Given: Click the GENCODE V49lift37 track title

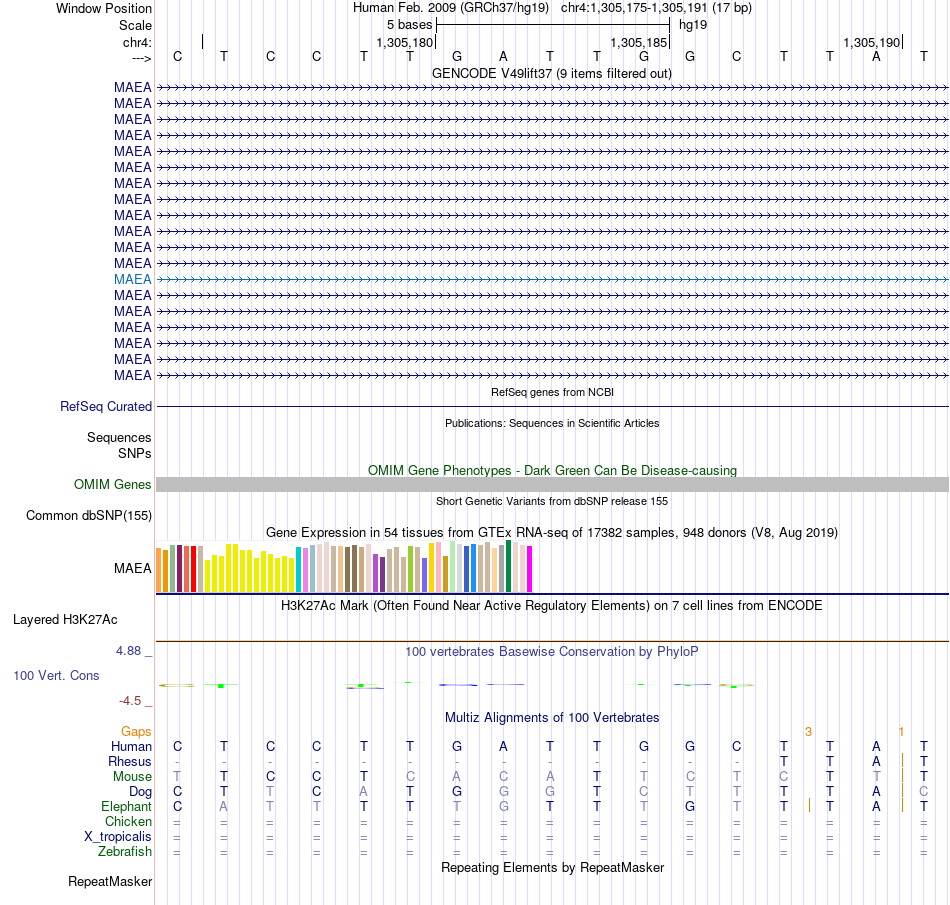Looking at the screenshot, I should pos(552,73).
